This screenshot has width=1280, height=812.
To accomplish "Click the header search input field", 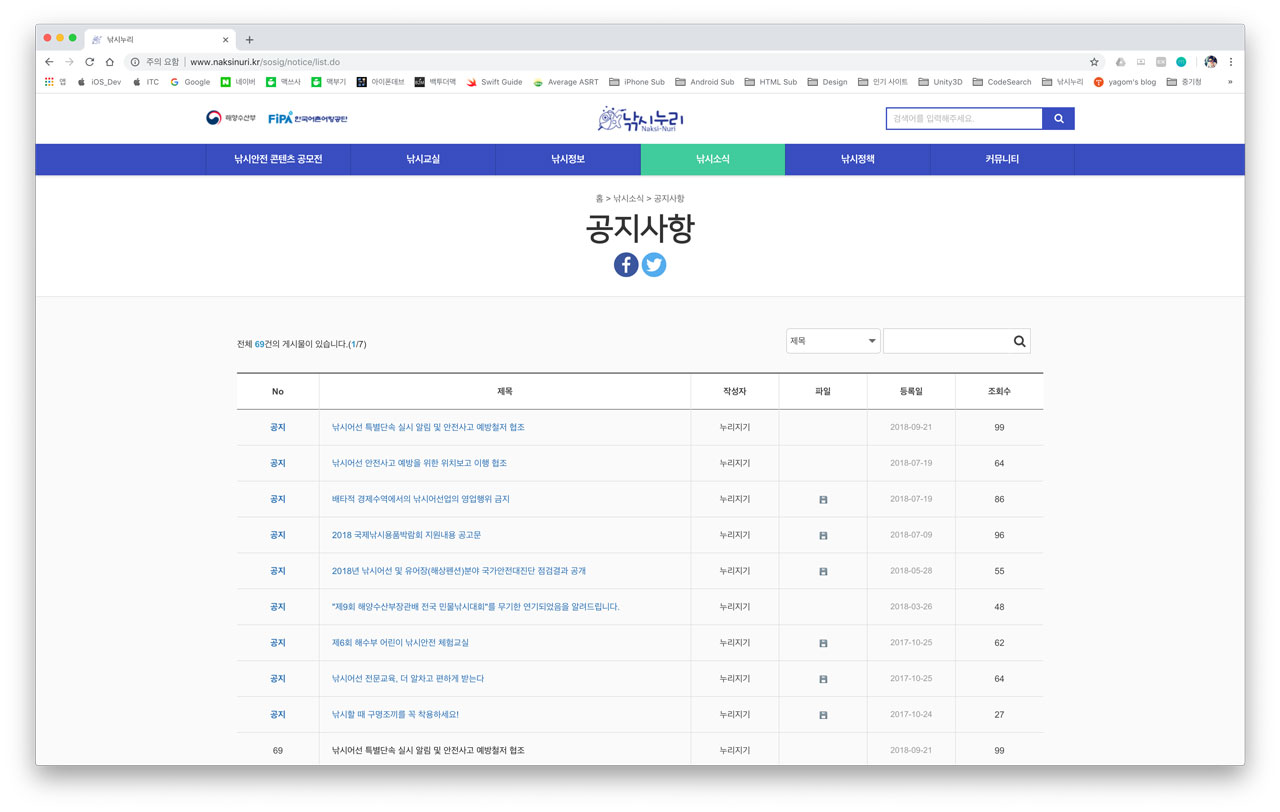I will coord(964,119).
